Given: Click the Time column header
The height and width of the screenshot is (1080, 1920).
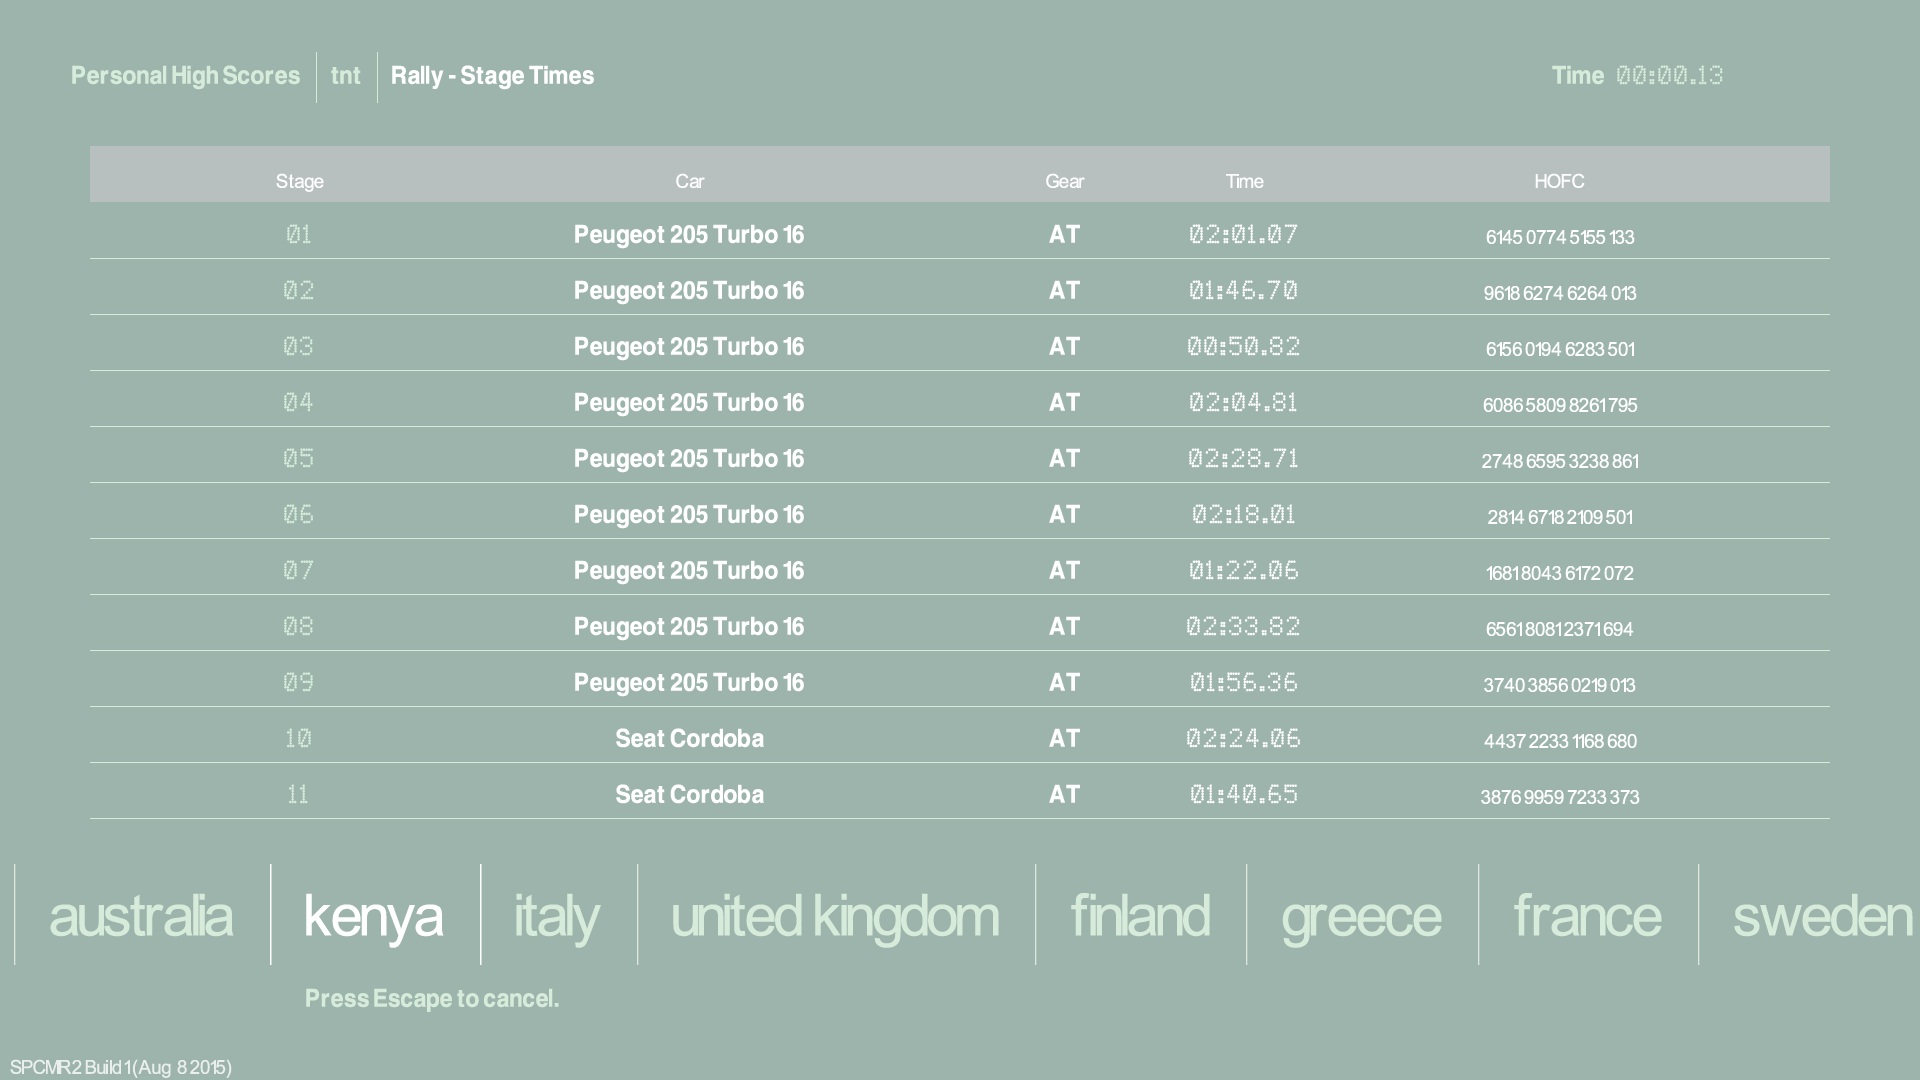Looking at the screenshot, I should [1244, 181].
